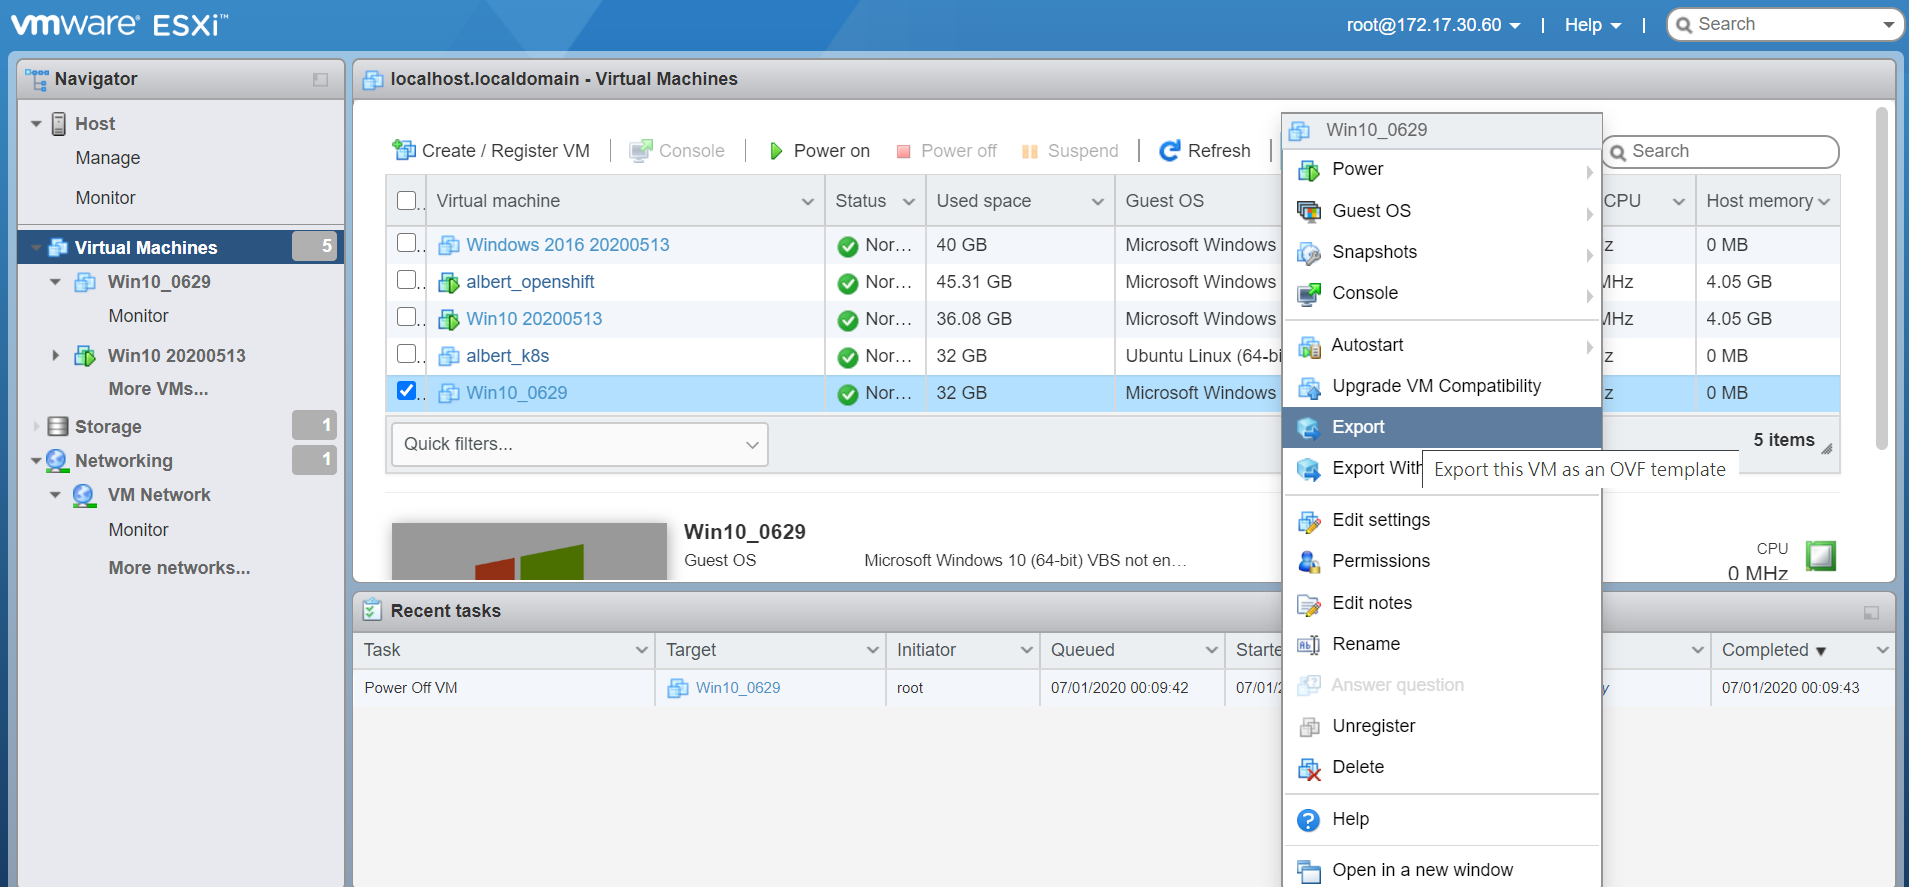
Task: Collapse the Host tree node
Action: click(x=36, y=124)
